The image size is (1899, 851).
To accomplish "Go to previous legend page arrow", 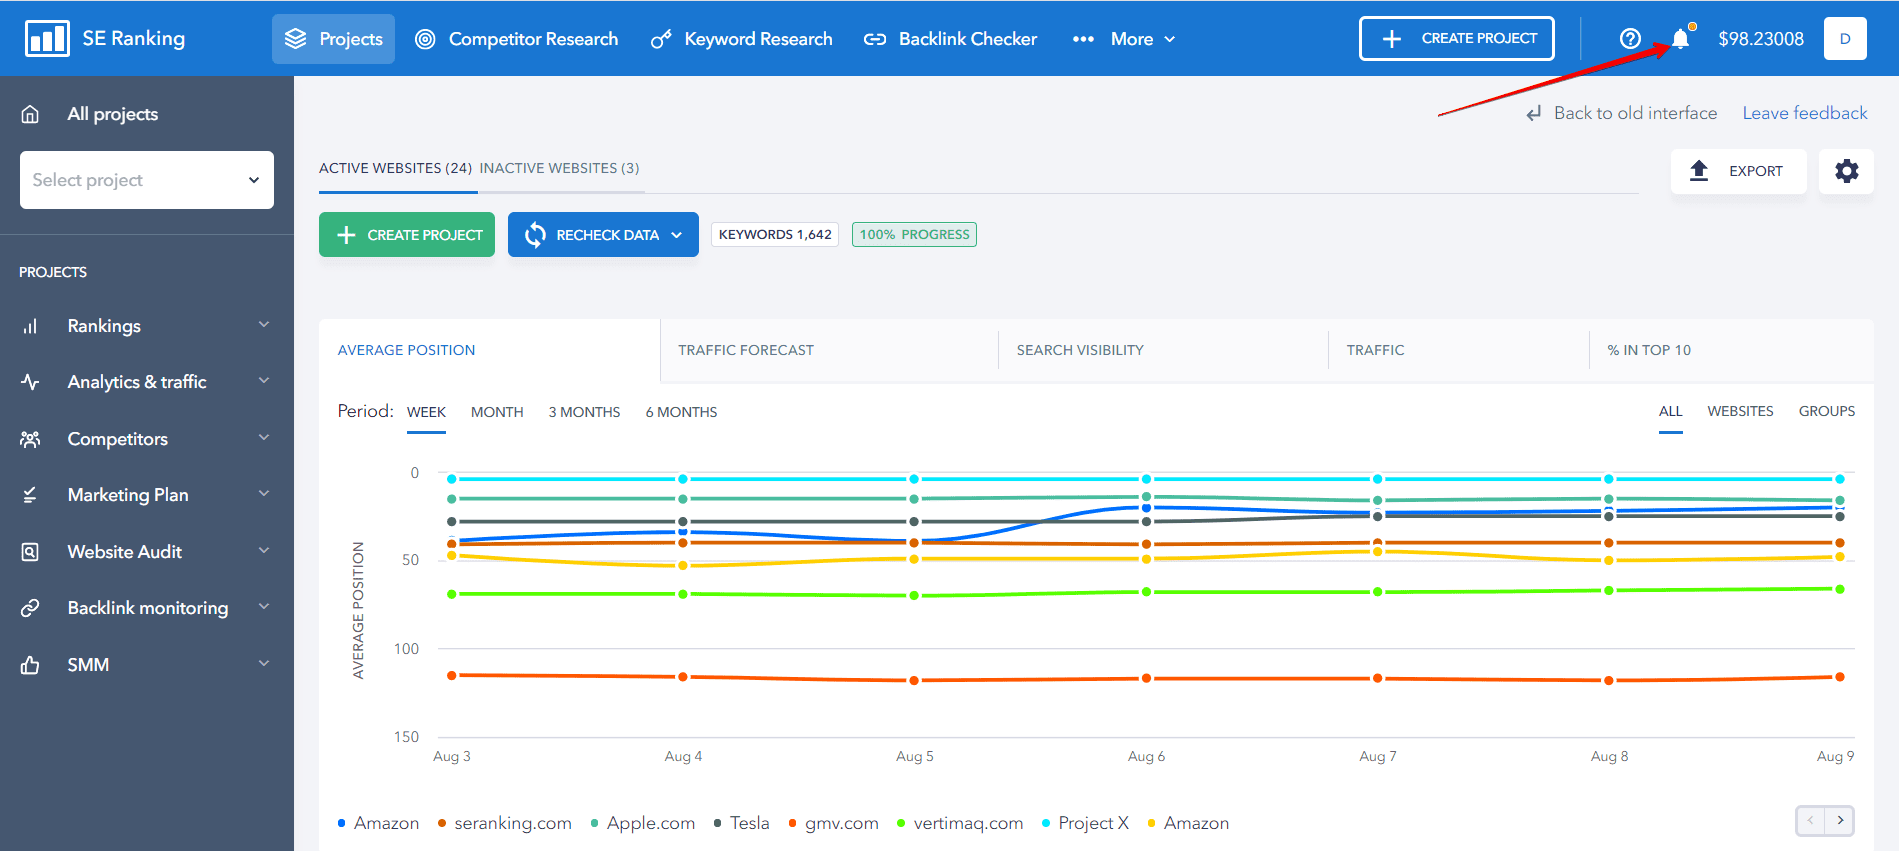I will coord(1810,820).
